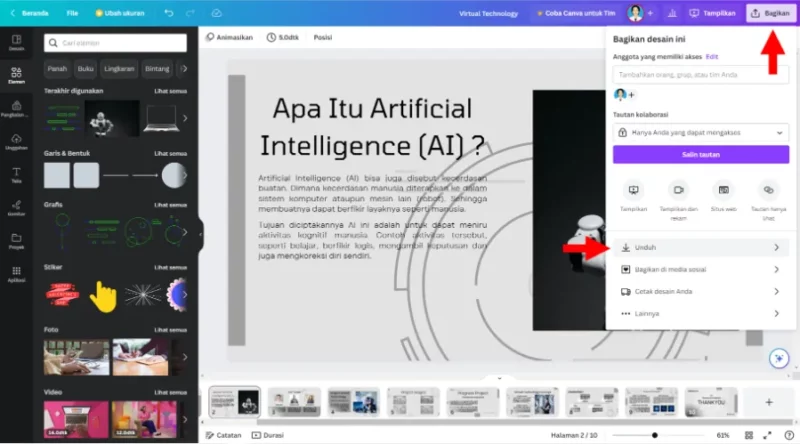Click the Tampilkan present button in header
This screenshot has width=800, height=444.
pos(713,13)
